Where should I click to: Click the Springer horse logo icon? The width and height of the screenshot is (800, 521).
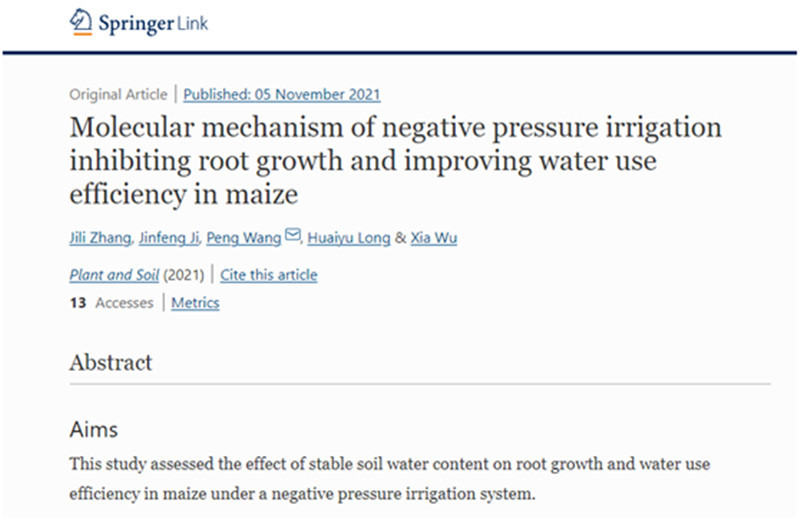click(x=81, y=21)
